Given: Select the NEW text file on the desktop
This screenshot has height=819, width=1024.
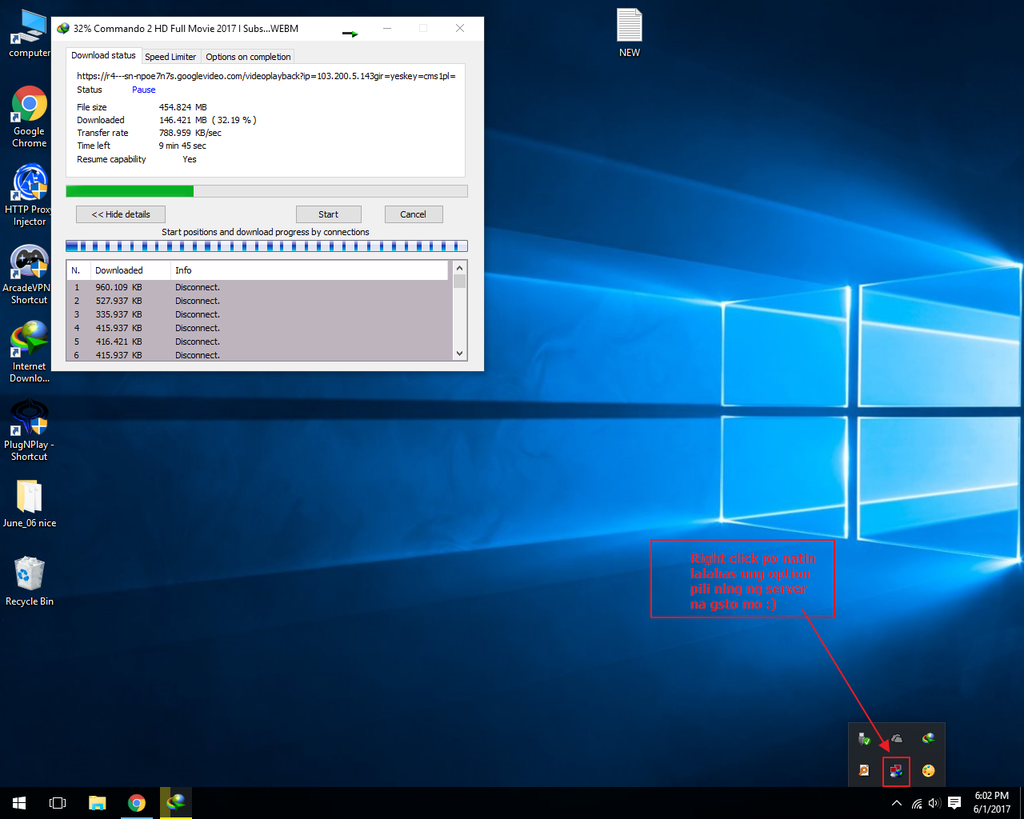Looking at the screenshot, I should pos(629,33).
